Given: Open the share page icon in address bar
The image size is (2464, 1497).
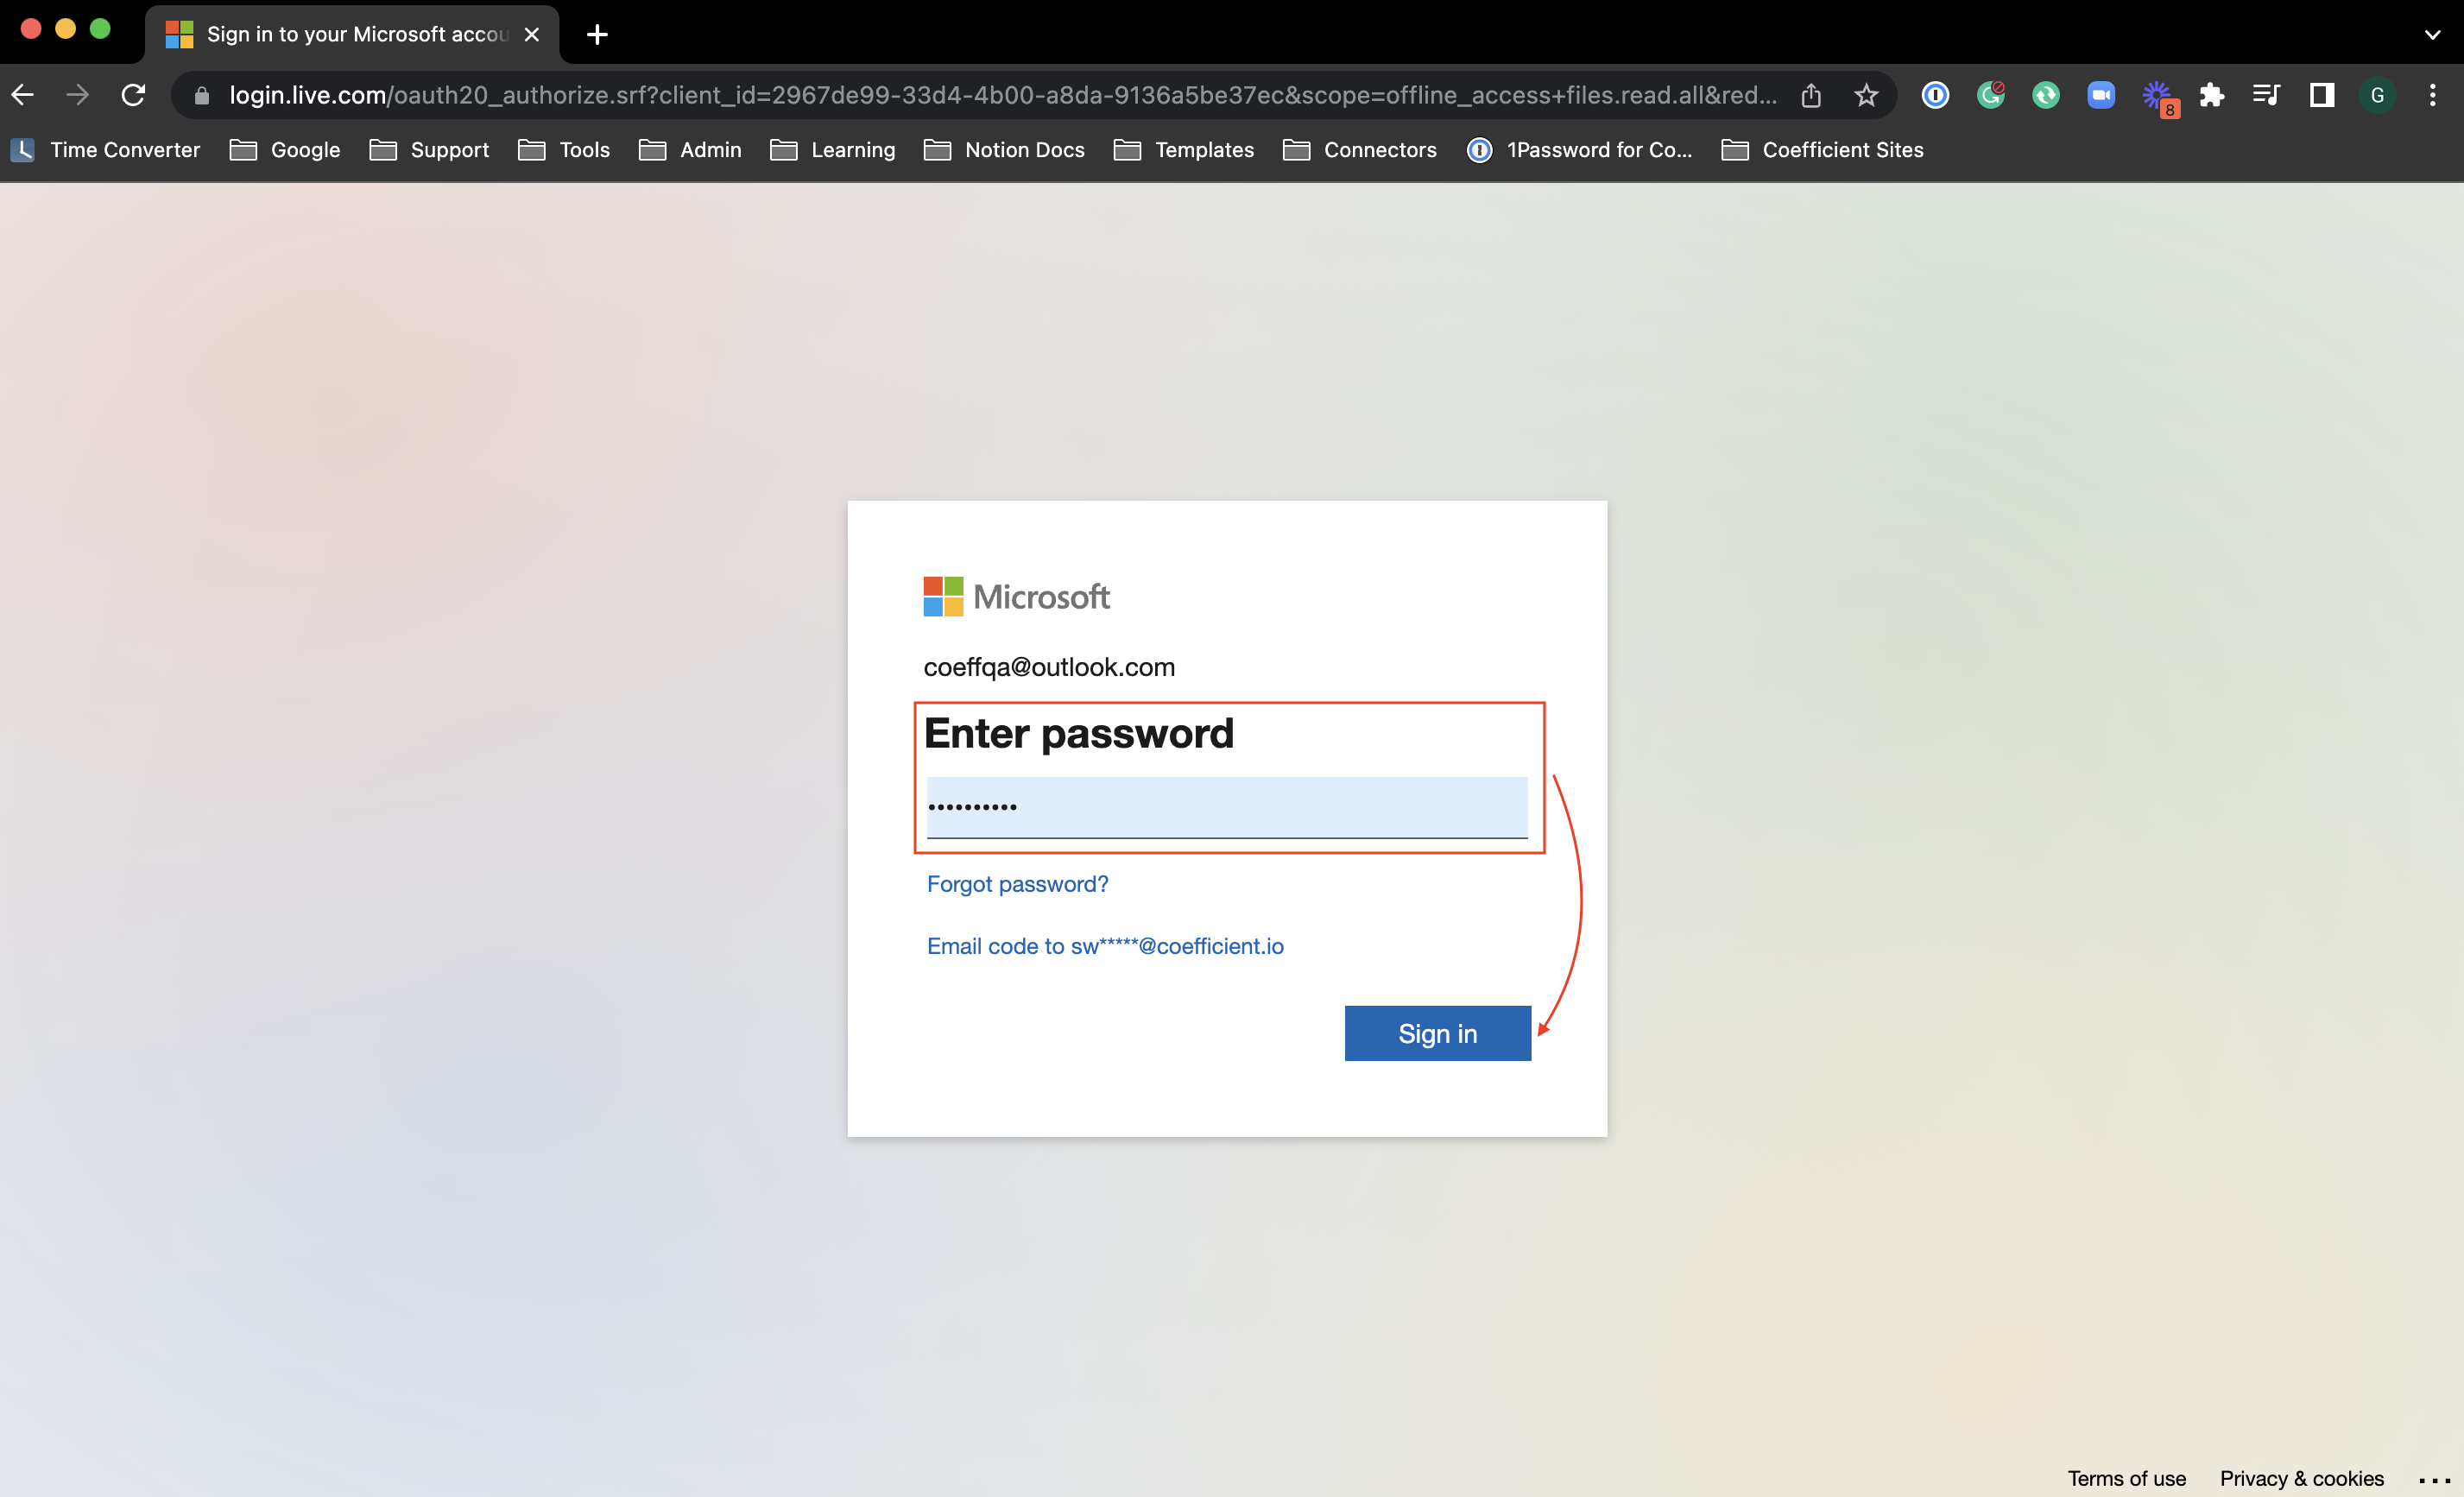Looking at the screenshot, I should click(x=1811, y=95).
